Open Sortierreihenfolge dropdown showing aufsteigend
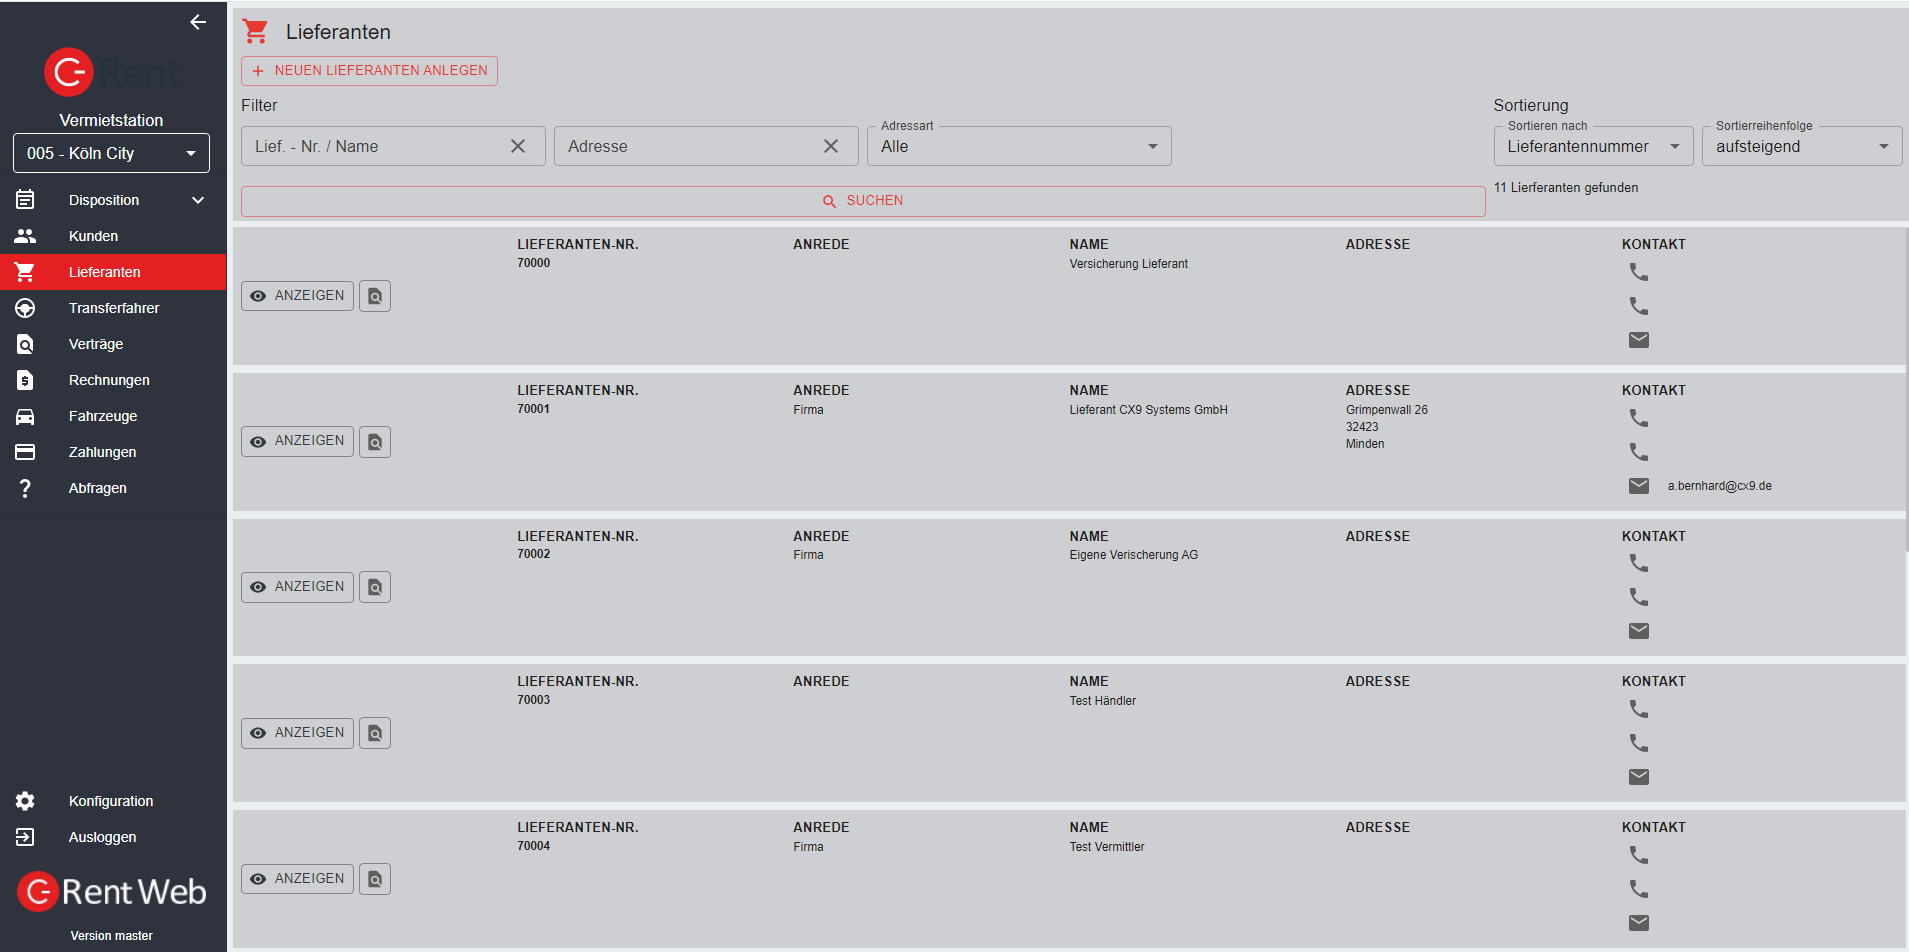The image size is (1909, 952). point(1801,146)
